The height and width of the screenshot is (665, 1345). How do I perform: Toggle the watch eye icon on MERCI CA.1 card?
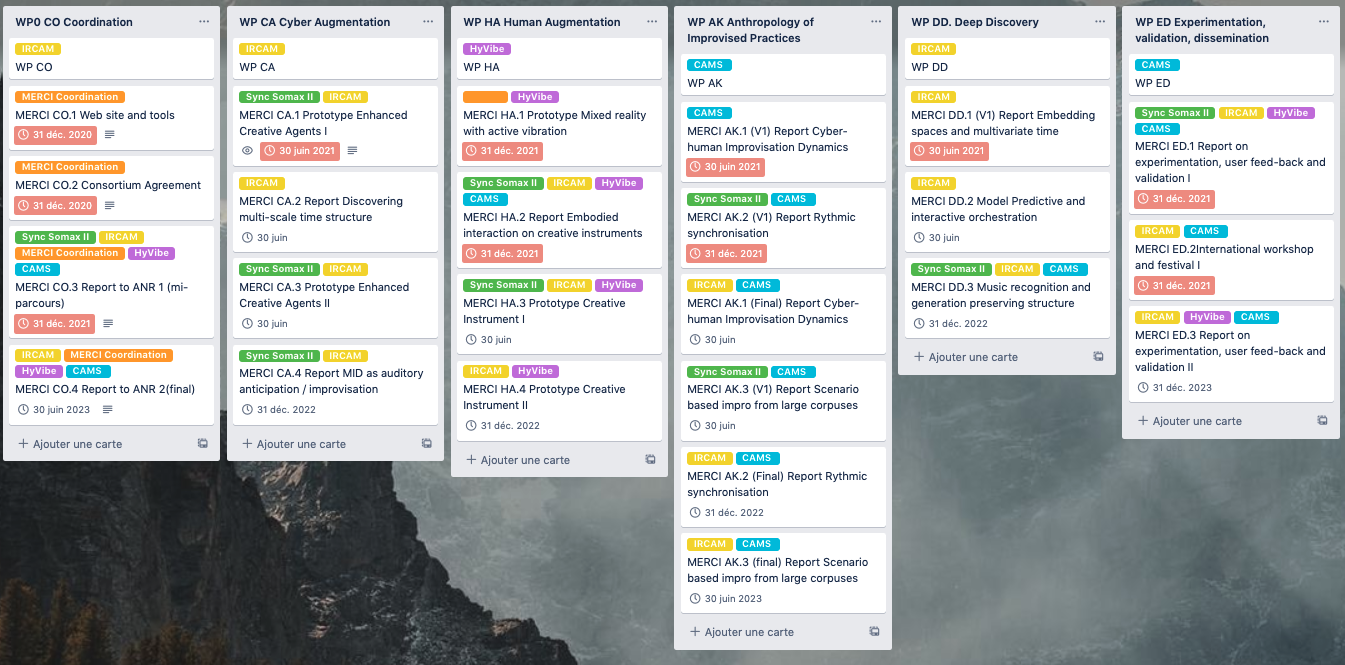click(x=248, y=151)
